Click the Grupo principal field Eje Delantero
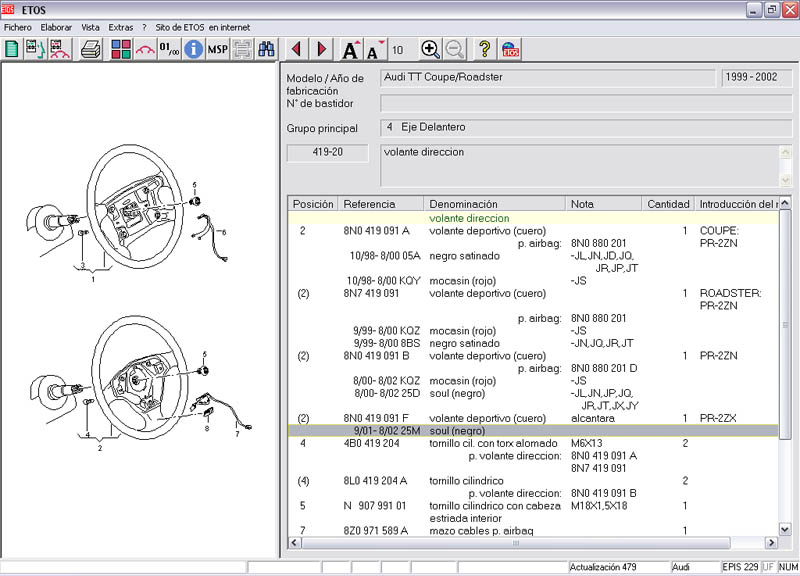The height and width of the screenshot is (576, 800). click(x=586, y=128)
